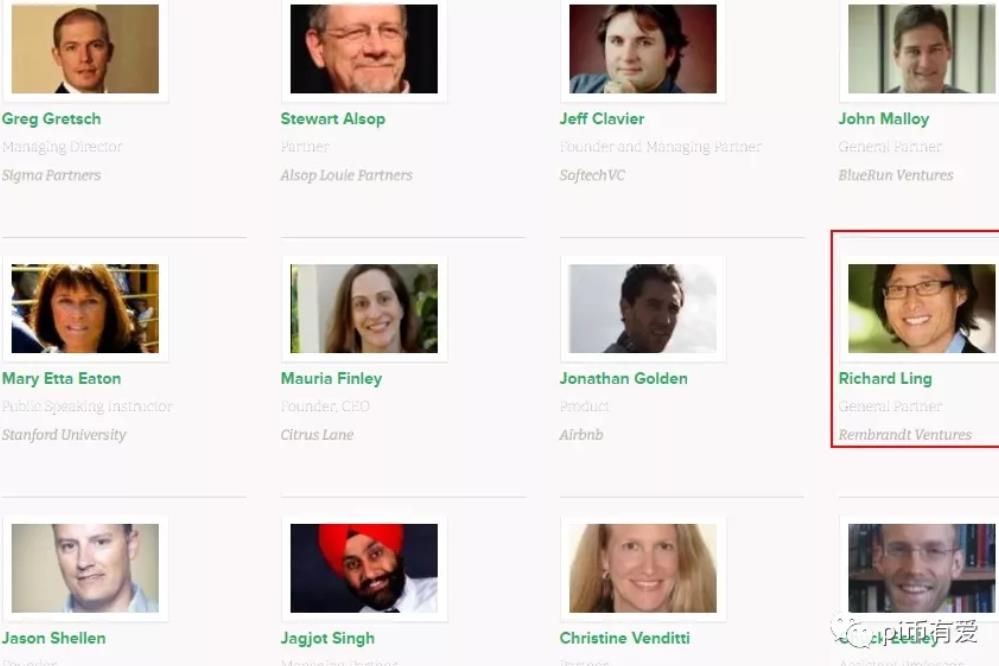The image size is (999, 666).
Task: Open Richard Ling's highlighted photo thumbnail
Action: click(x=922, y=308)
